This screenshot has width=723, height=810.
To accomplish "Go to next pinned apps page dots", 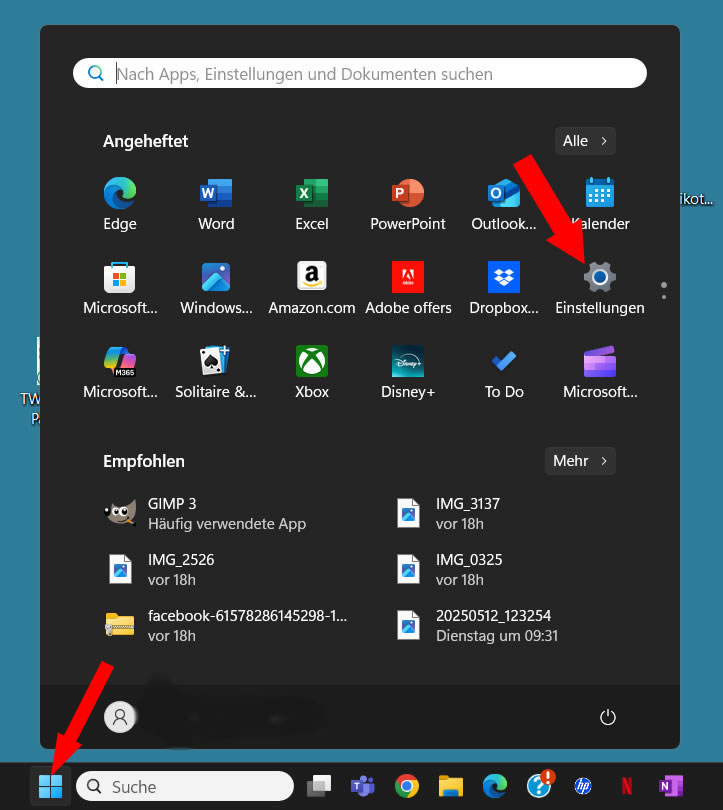I will (664, 290).
